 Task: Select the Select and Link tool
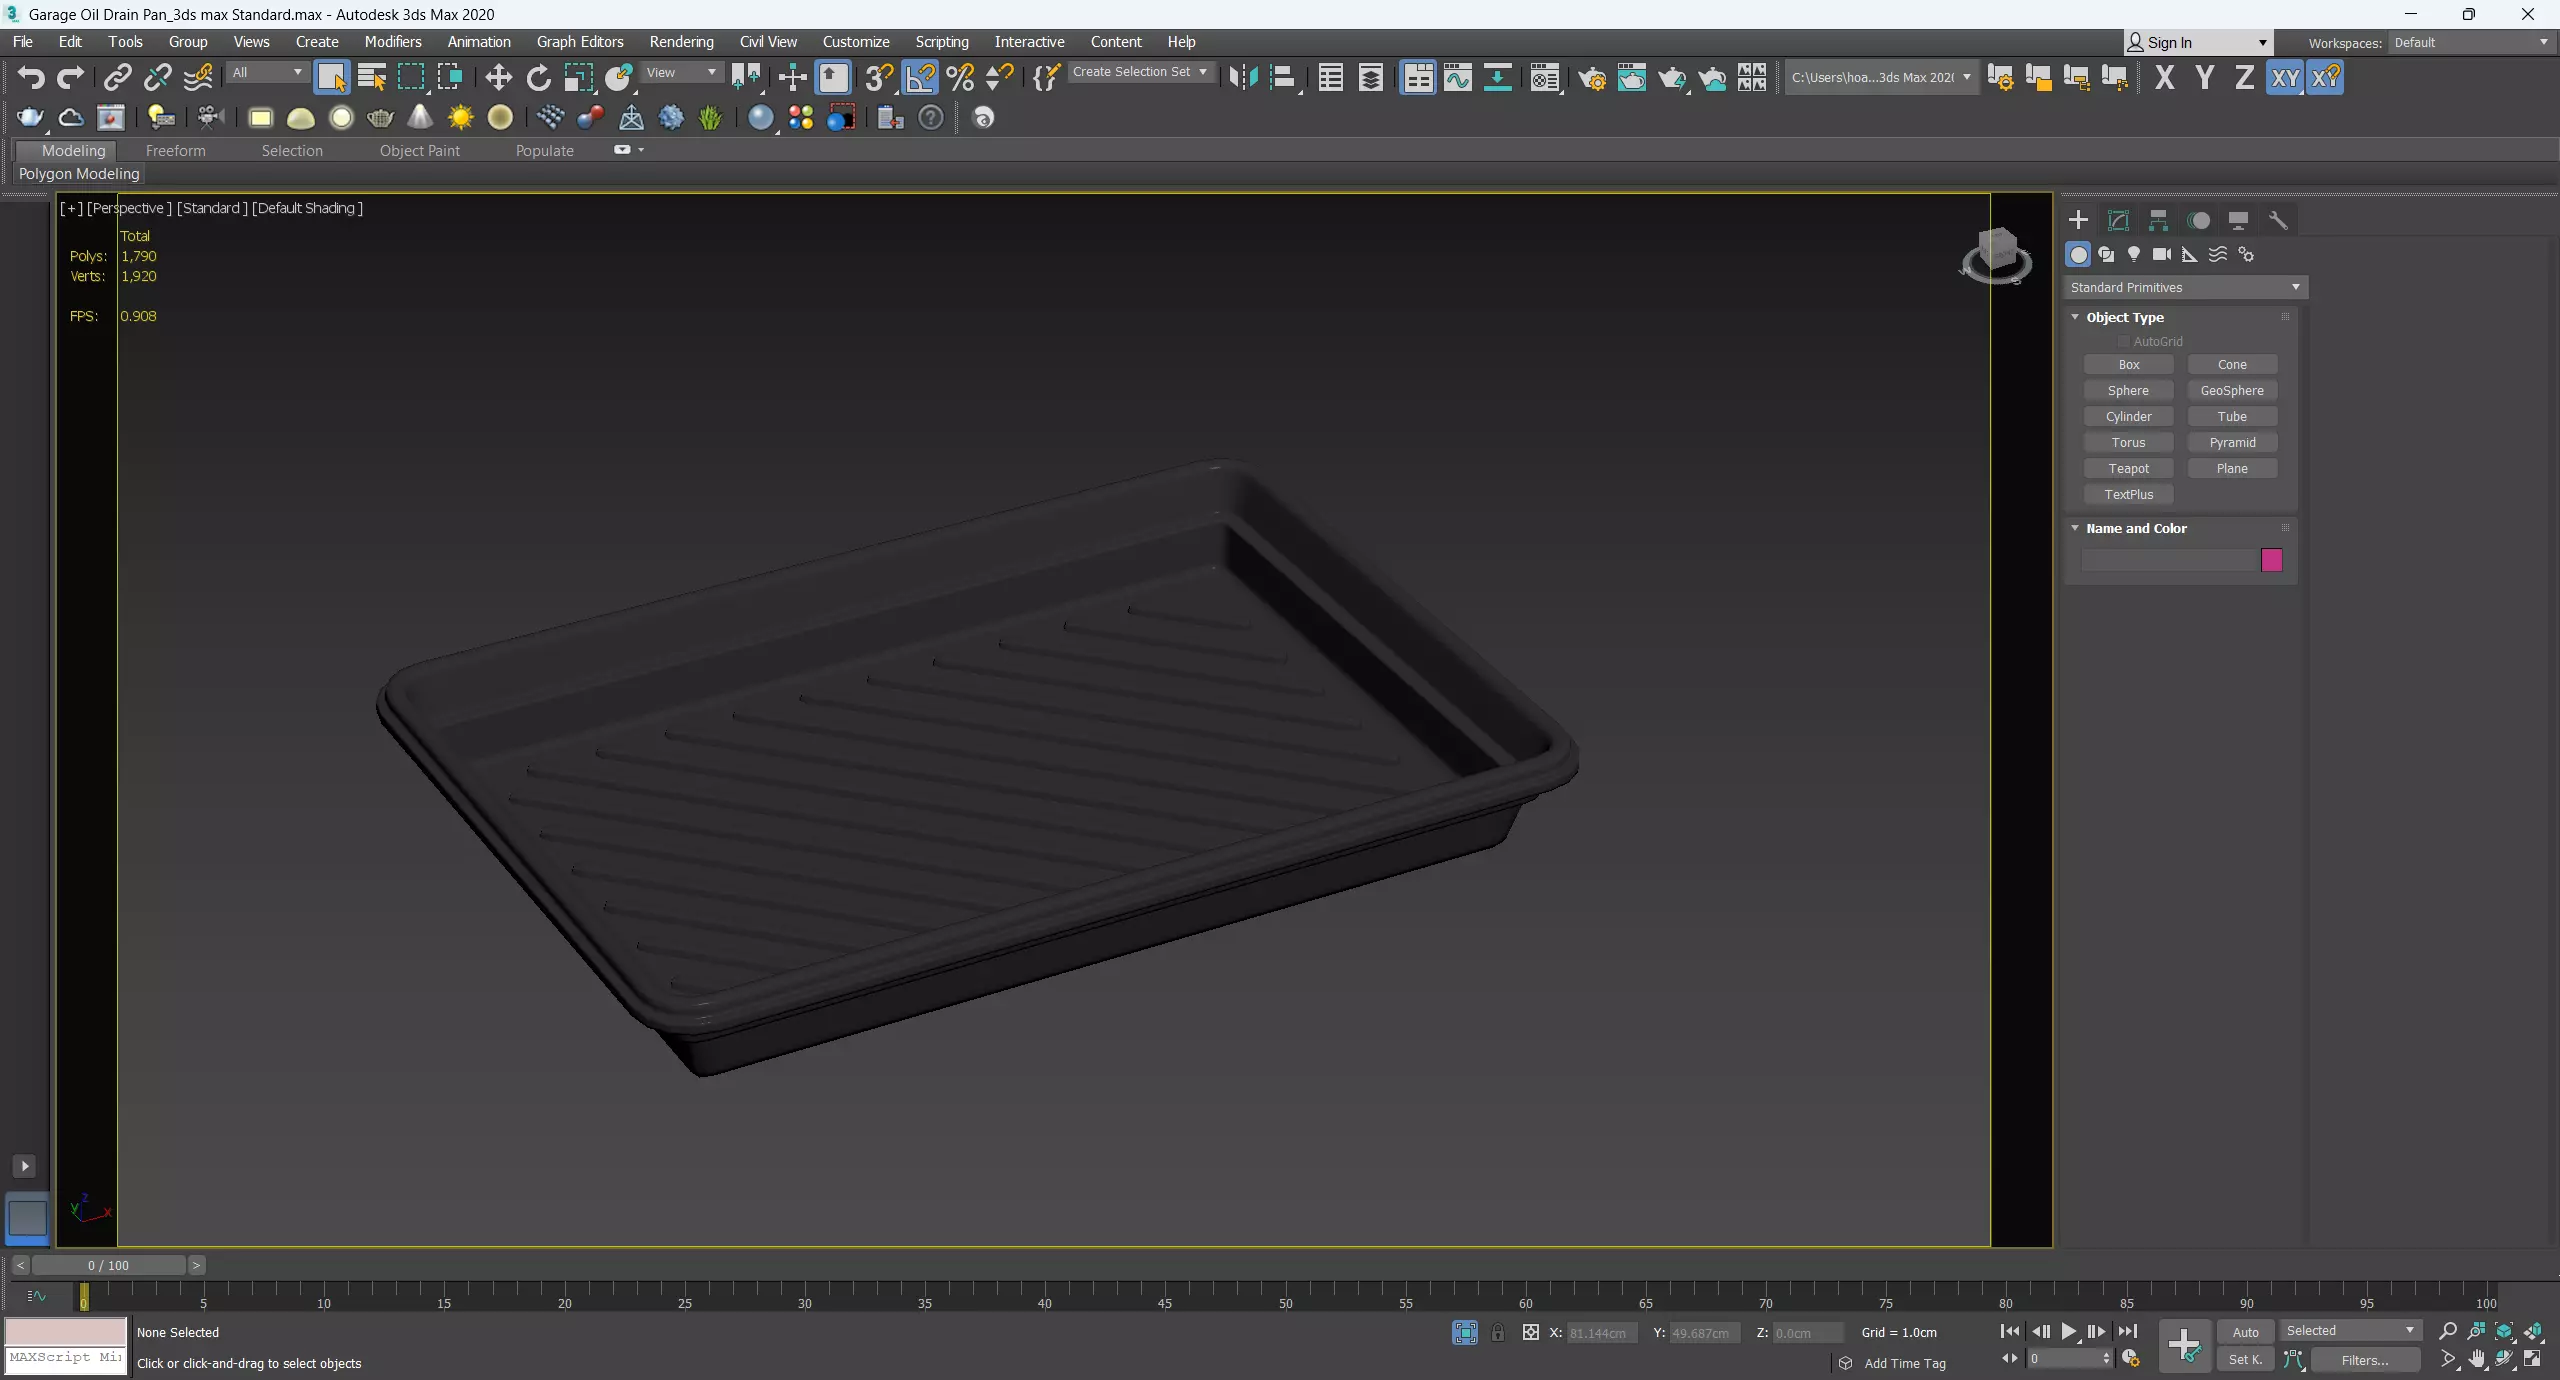pyautogui.click(x=118, y=78)
